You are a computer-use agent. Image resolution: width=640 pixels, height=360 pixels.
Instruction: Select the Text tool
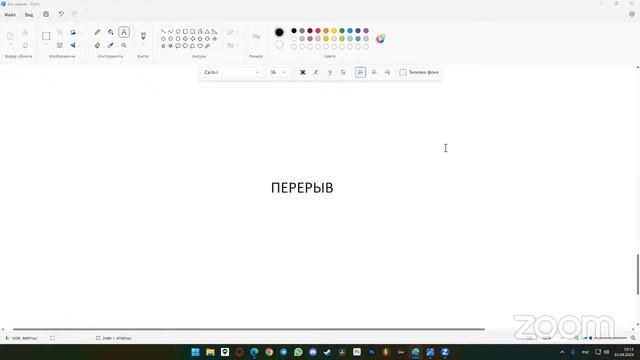(124, 32)
